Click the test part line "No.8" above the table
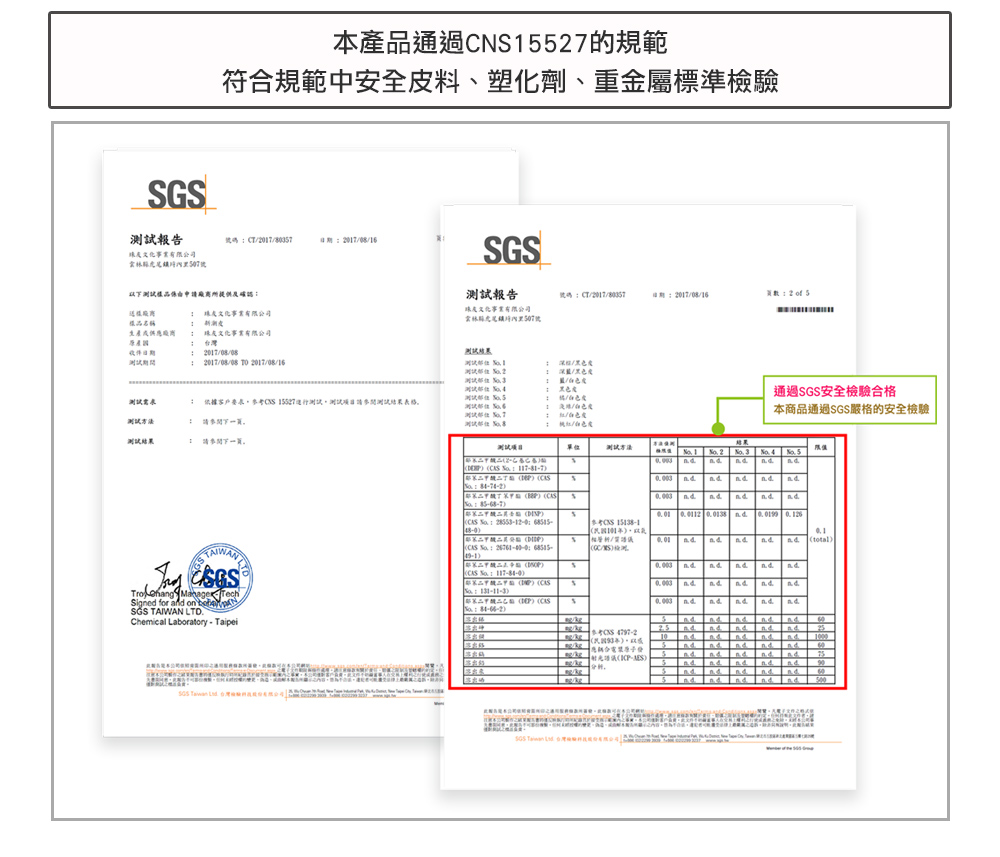The image size is (1000, 857). pos(529,424)
